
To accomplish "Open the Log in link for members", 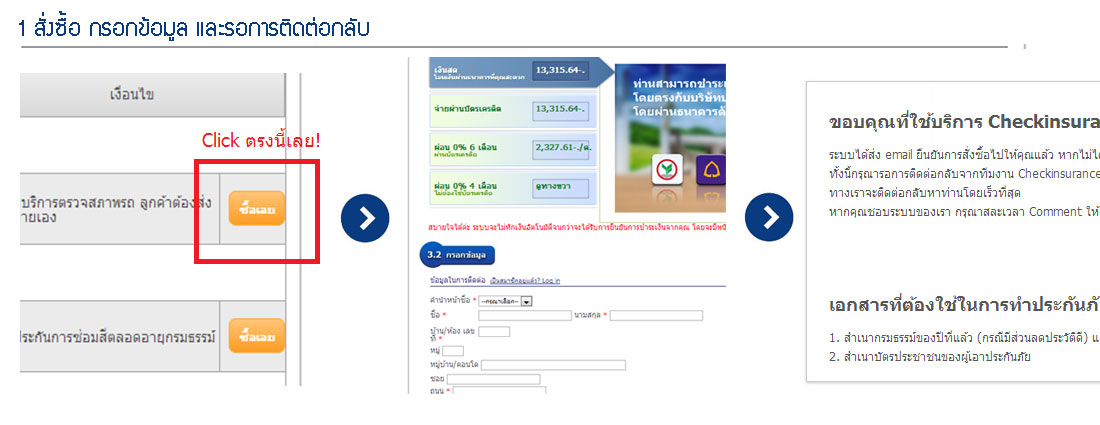I will click(525, 281).
